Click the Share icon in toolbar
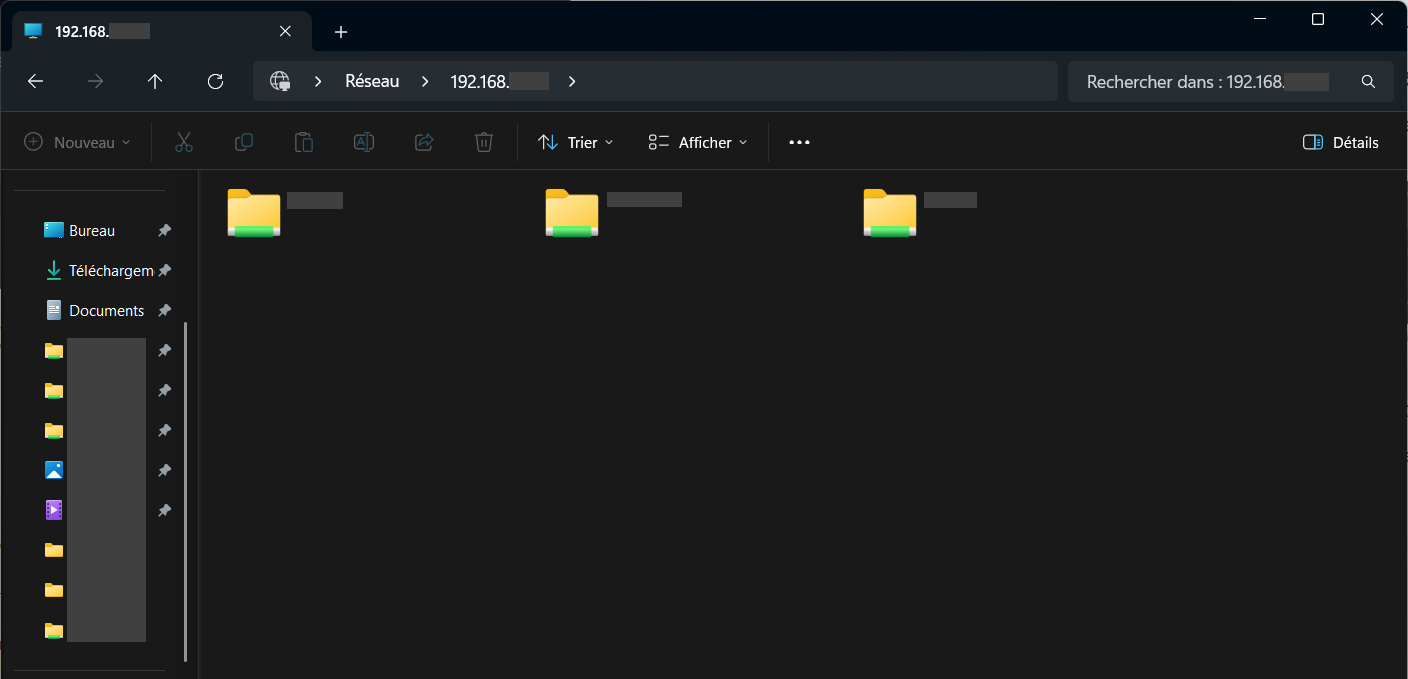 pos(424,143)
